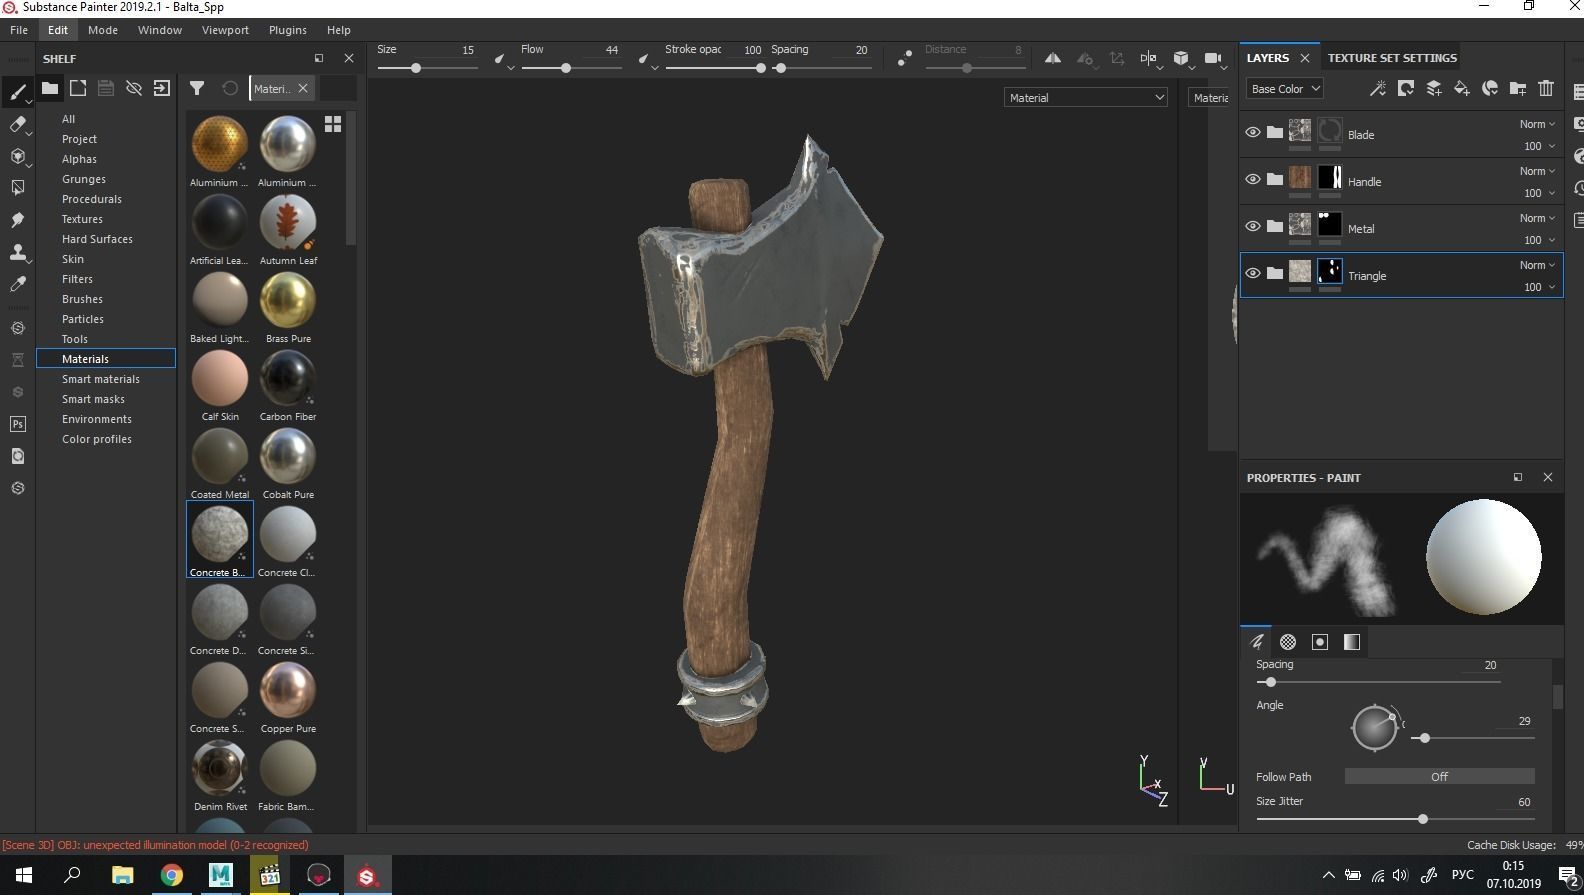Screen dimensions: 1584x895
Task: Click the shelf import resources icon
Action: (161, 88)
